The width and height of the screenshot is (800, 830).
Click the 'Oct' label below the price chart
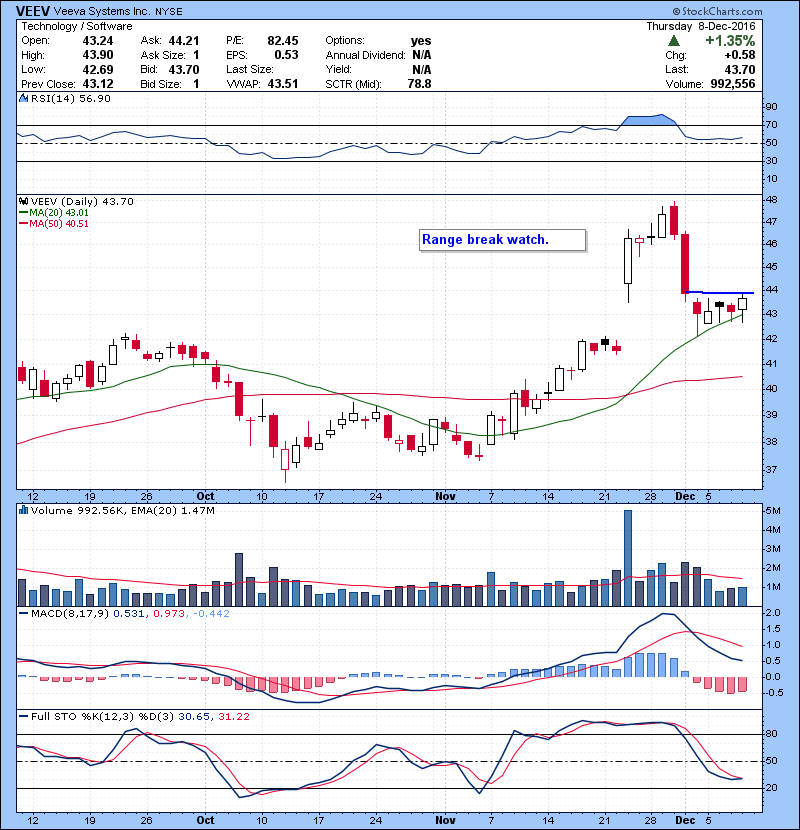(x=205, y=496)
